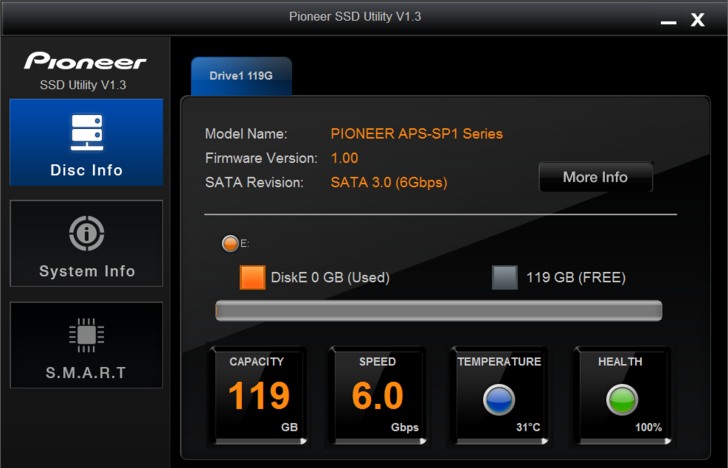Click the Pioneer logo
728x468 pixels.
(85, 61)
